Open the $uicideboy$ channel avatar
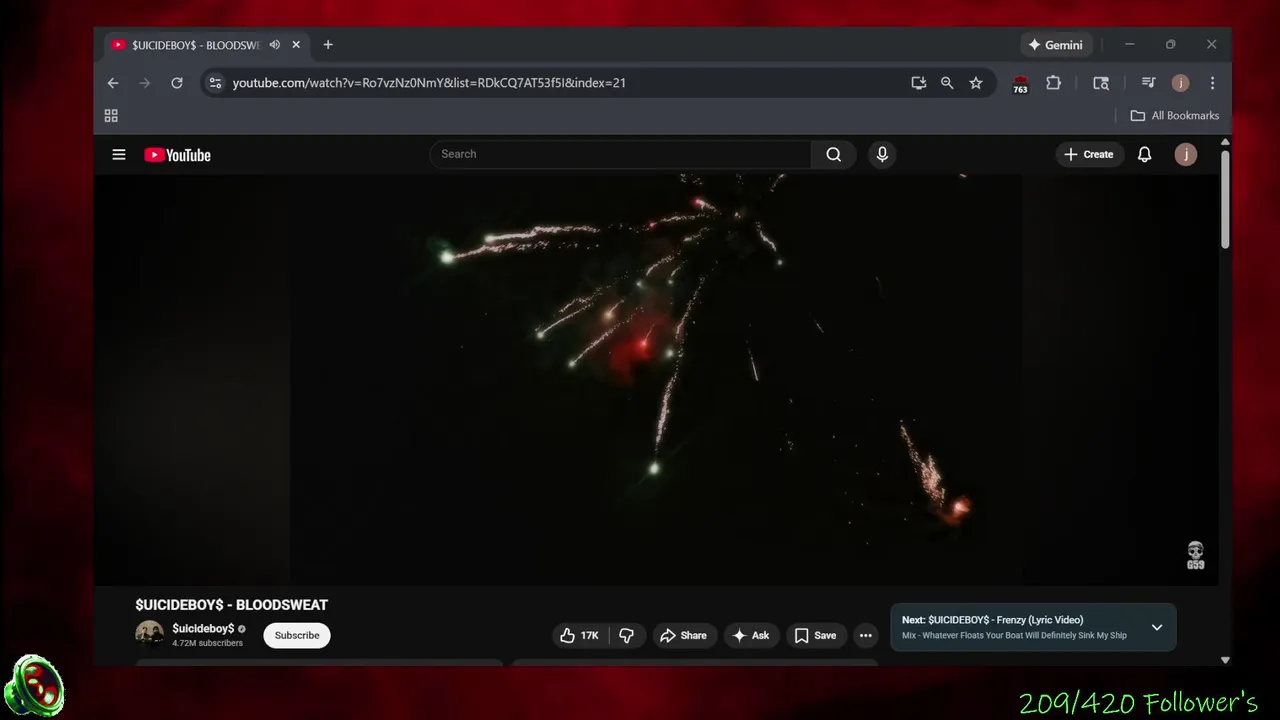The width and height of the screenshot is (1280, 720). pyautogui.click(x=150, y=635)
